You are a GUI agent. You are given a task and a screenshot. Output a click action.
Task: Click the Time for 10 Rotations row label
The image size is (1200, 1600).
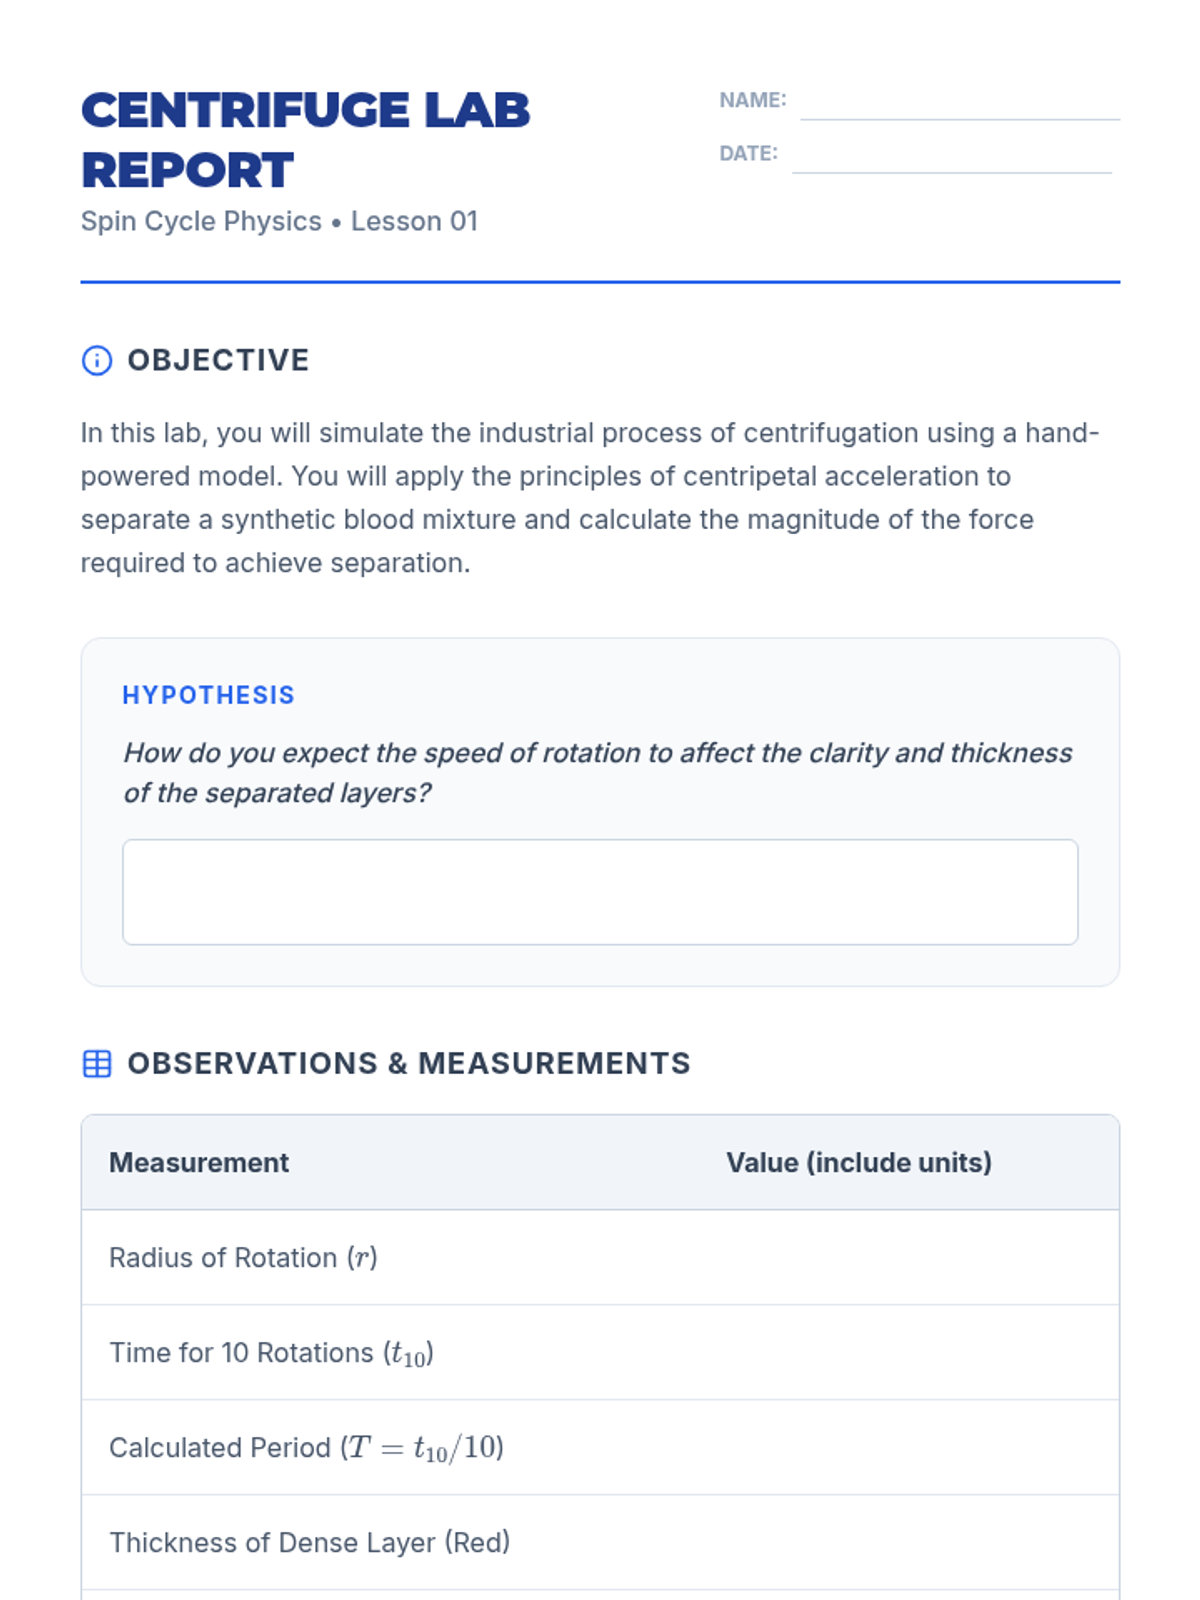click(x=271, y=1353)
